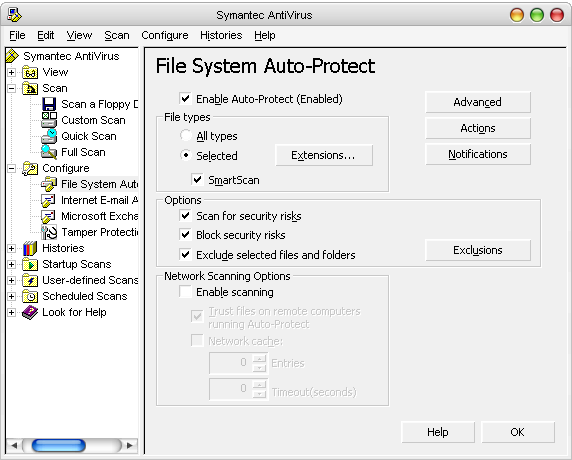Toggle Exclude selected files and folders

coord(185,254)
